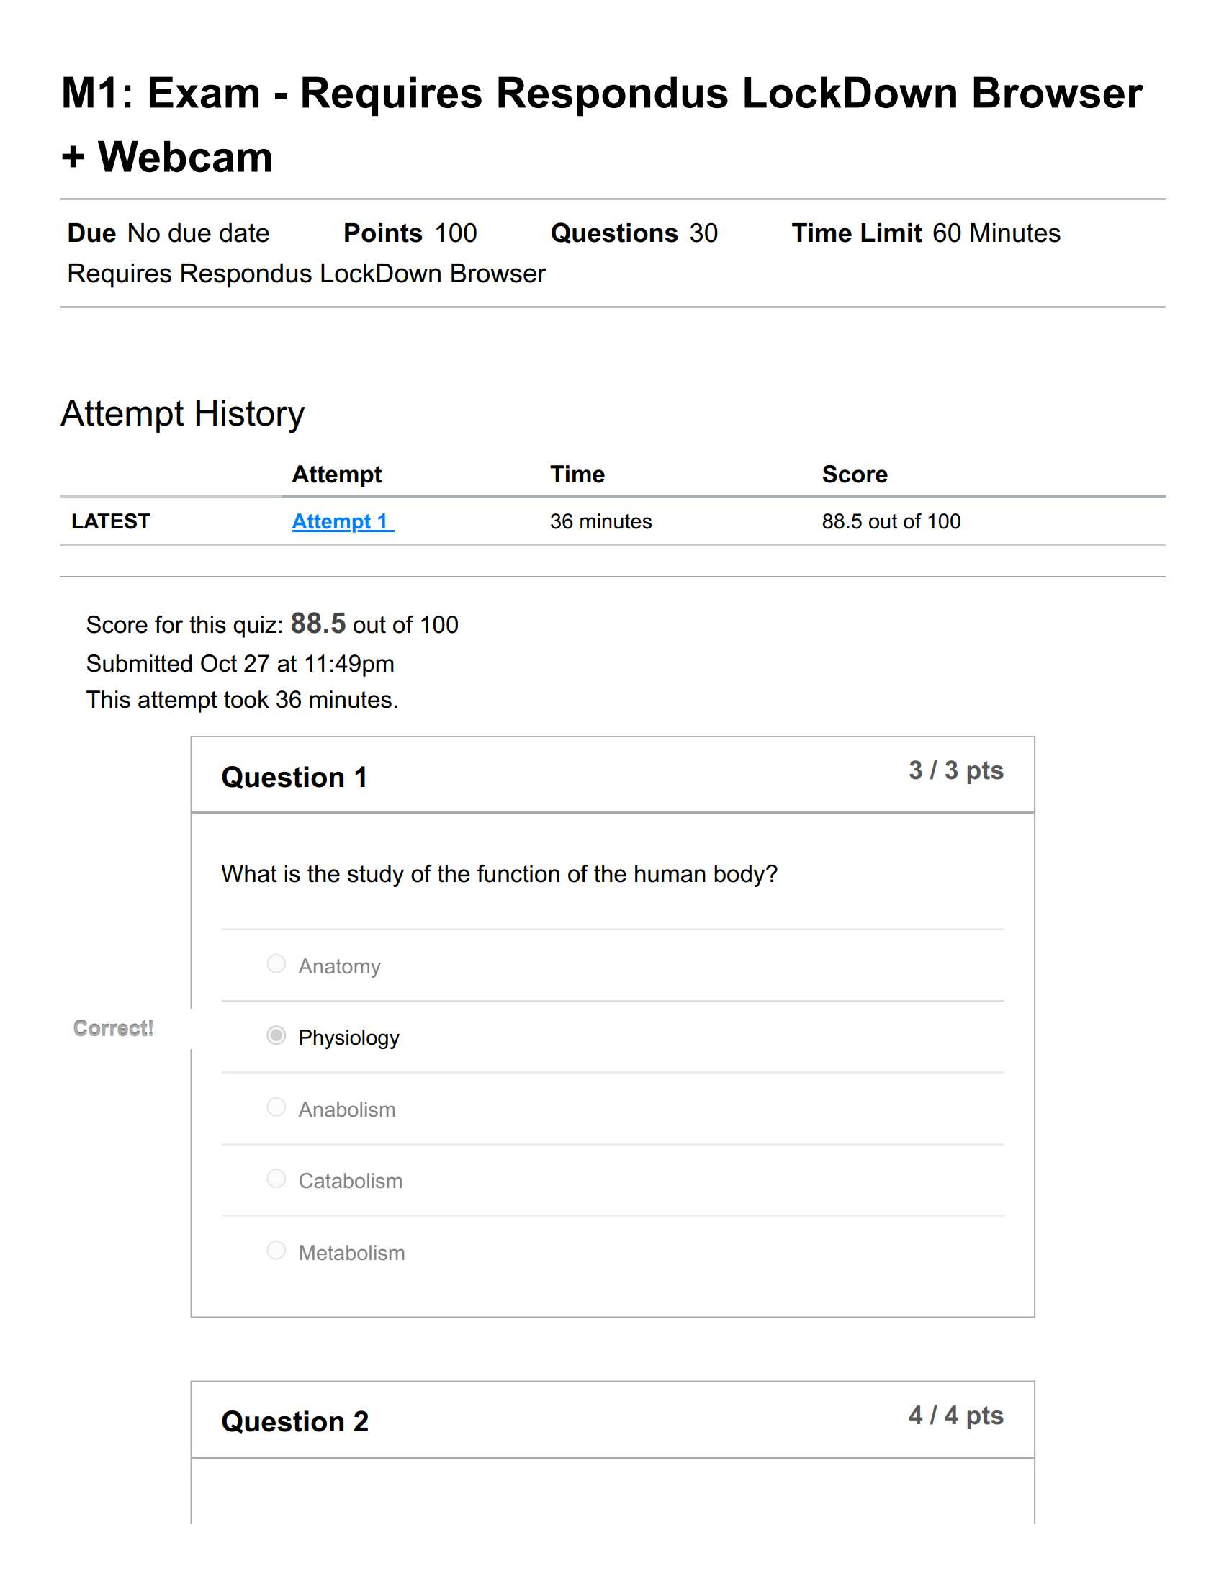Click the 3 / 3 pts score
Image resolution: width=1224 pixels, height=1584 pixels.
(x=955, y=770)
